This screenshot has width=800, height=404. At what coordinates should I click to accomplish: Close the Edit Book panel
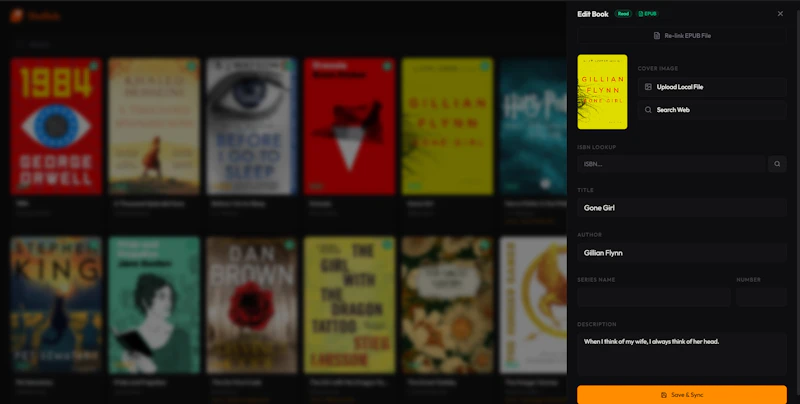780,14
